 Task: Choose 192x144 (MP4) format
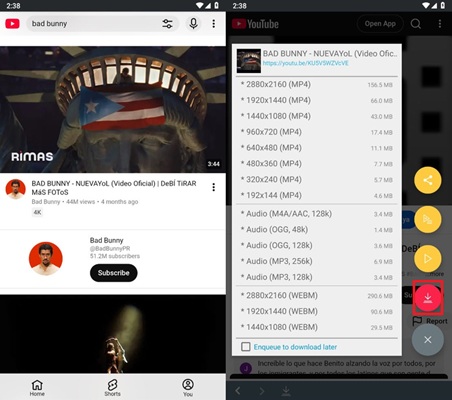click(317, 195)
